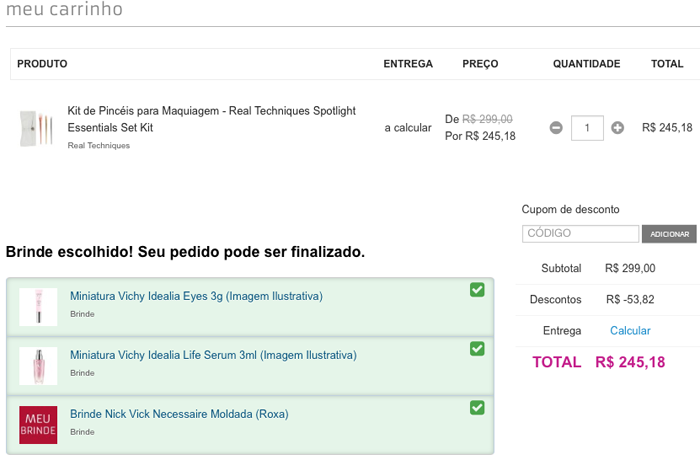Uncheck the Vichy Idealia Life Serum gift checkbox
Screen dimensions: 700x460
coord(477,349)
